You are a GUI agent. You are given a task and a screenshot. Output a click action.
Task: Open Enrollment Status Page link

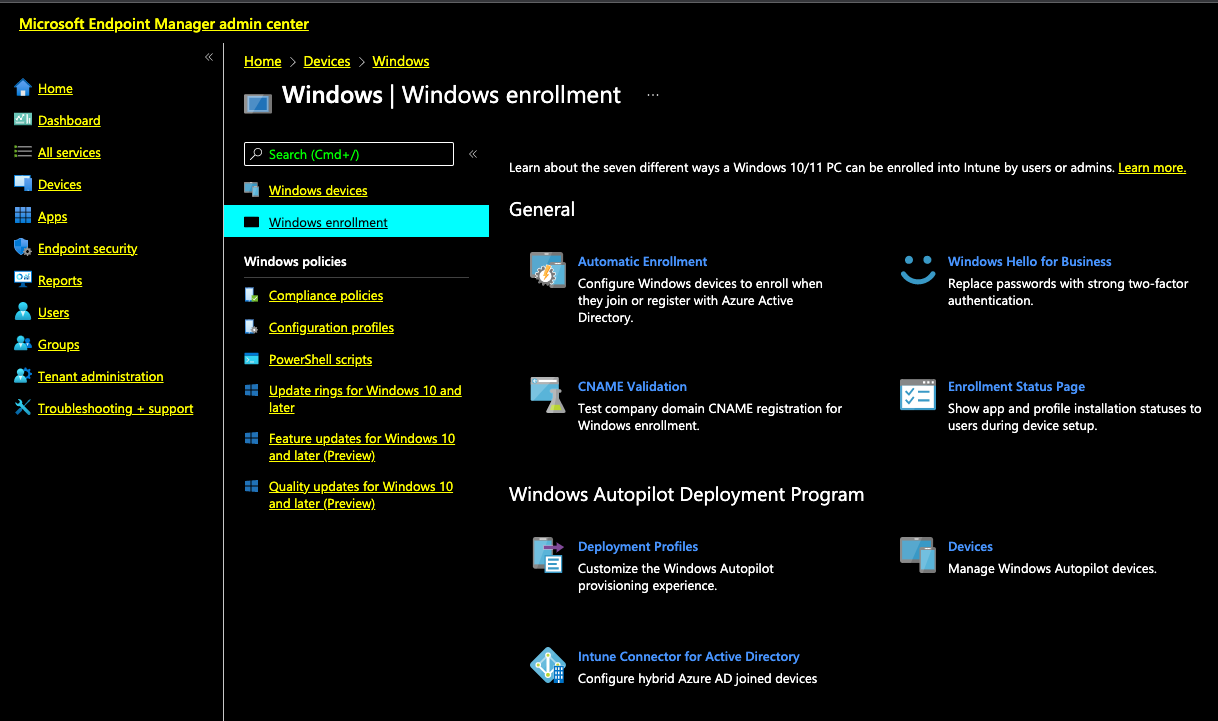(1016, 386)
